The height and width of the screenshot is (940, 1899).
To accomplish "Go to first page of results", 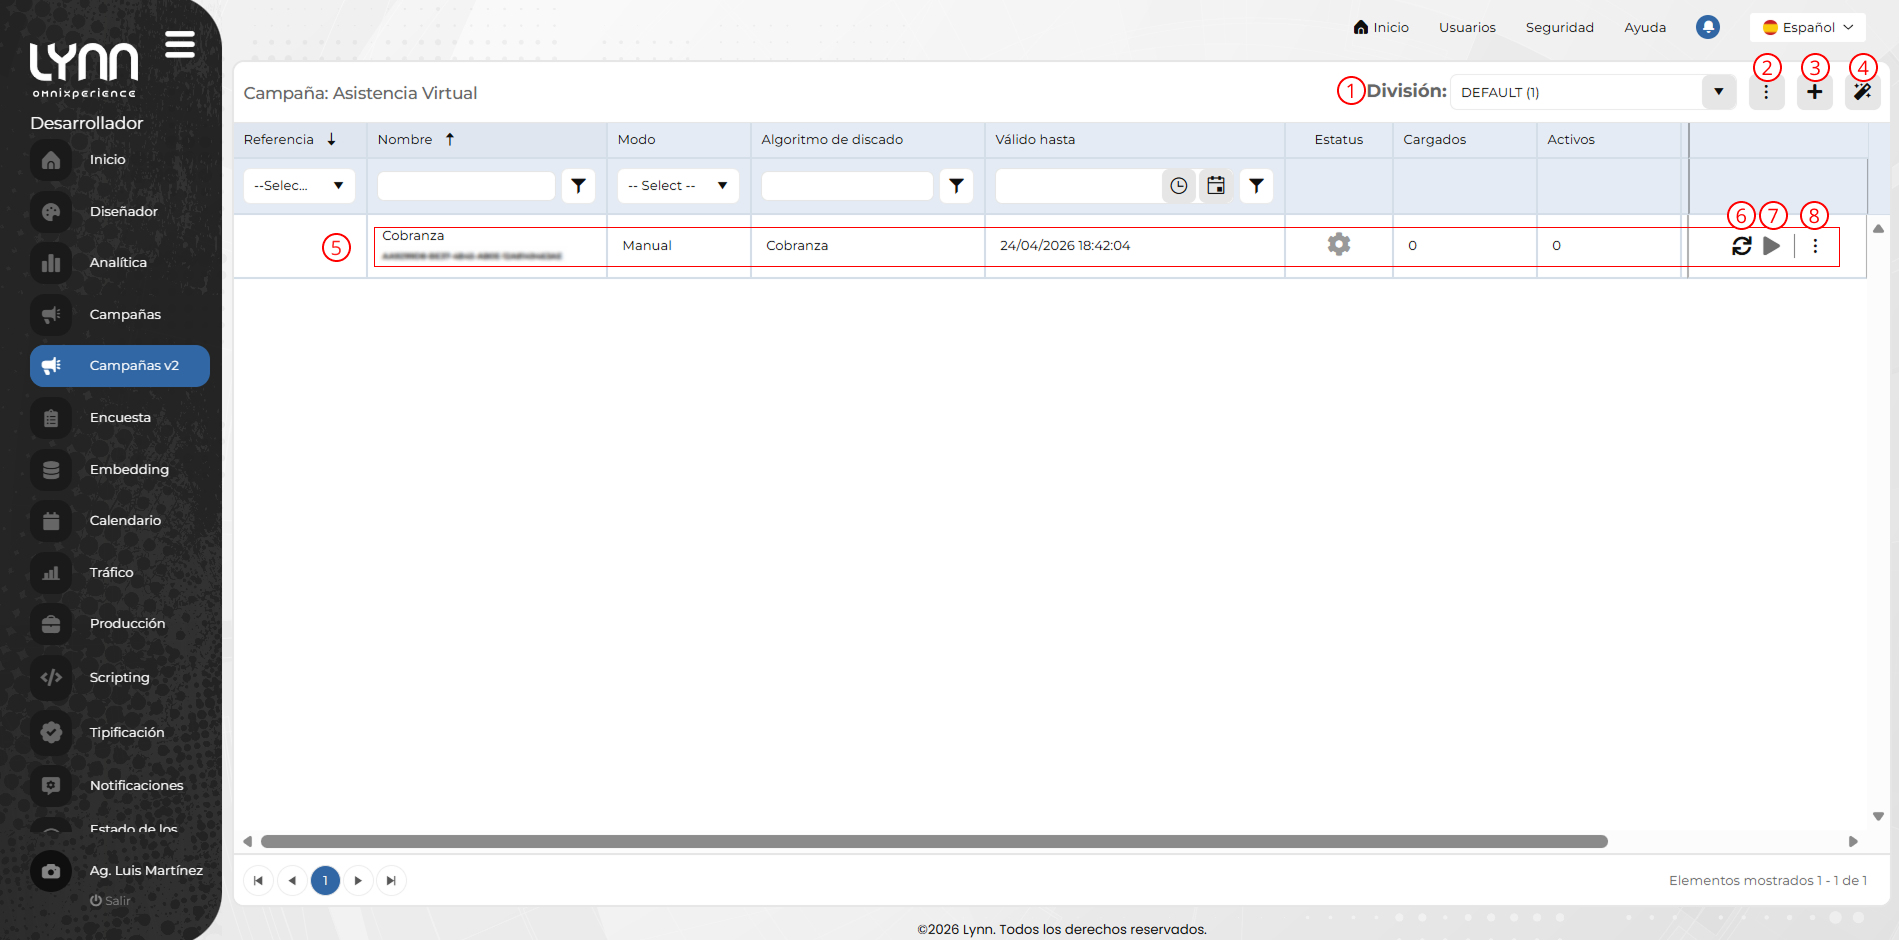I will (x=258, y=881).
